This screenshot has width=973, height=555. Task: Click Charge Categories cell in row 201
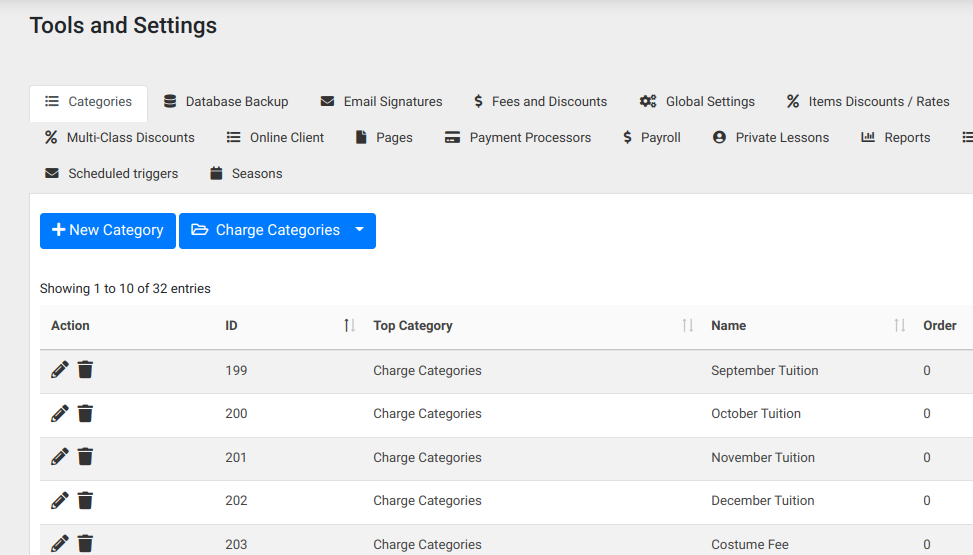[x=427, y=458]
